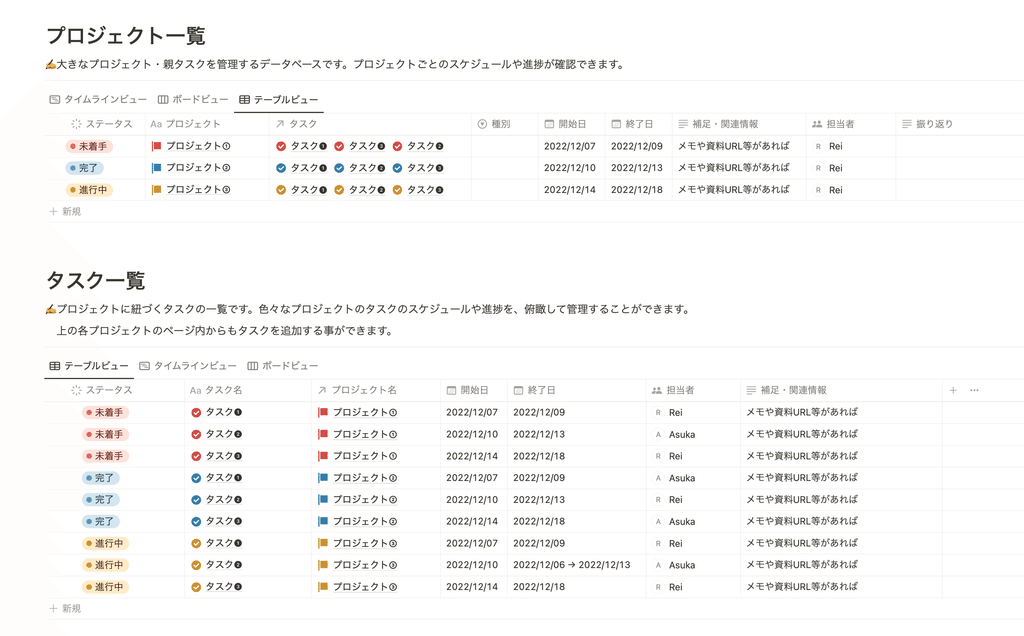This screenshot has width=1024, height=636.
Task: Click orange check icon of 進行中 タスク❶ in タスク一覧
Action: click(x=196, y=543)
